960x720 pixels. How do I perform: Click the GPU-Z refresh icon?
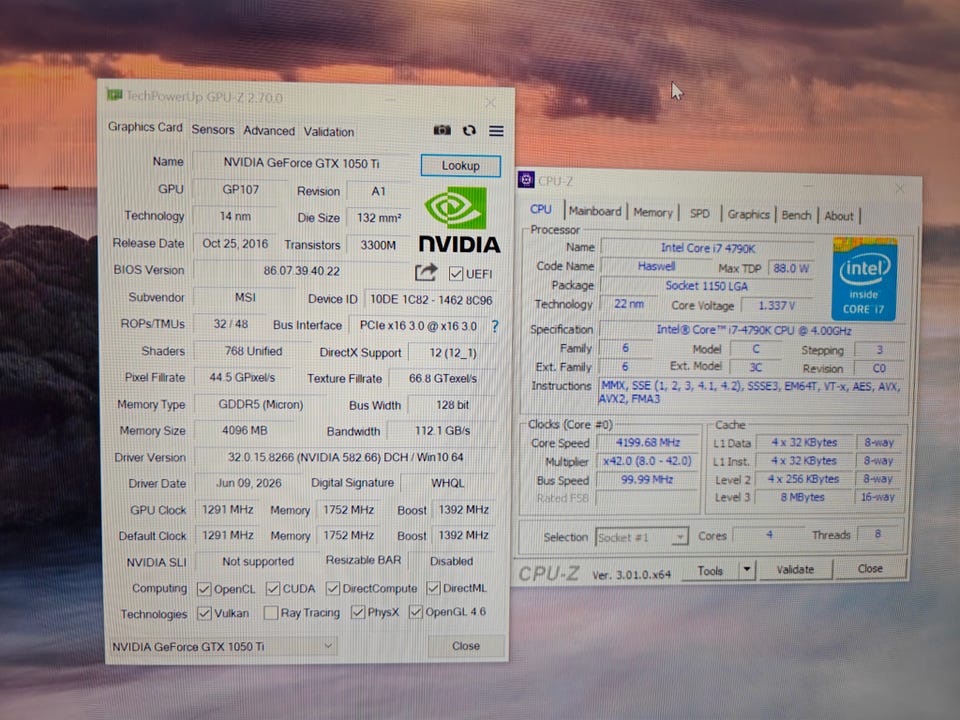click(x=469, y=130)
